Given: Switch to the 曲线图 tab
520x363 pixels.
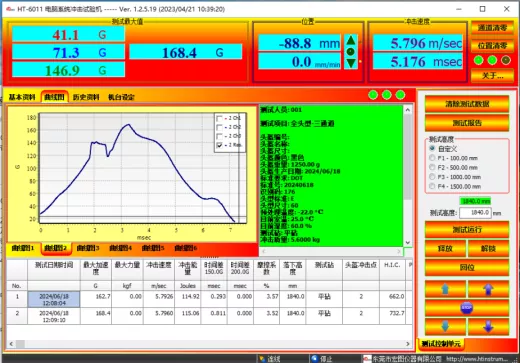Looking at the screenshot, I should coord(55,97).
